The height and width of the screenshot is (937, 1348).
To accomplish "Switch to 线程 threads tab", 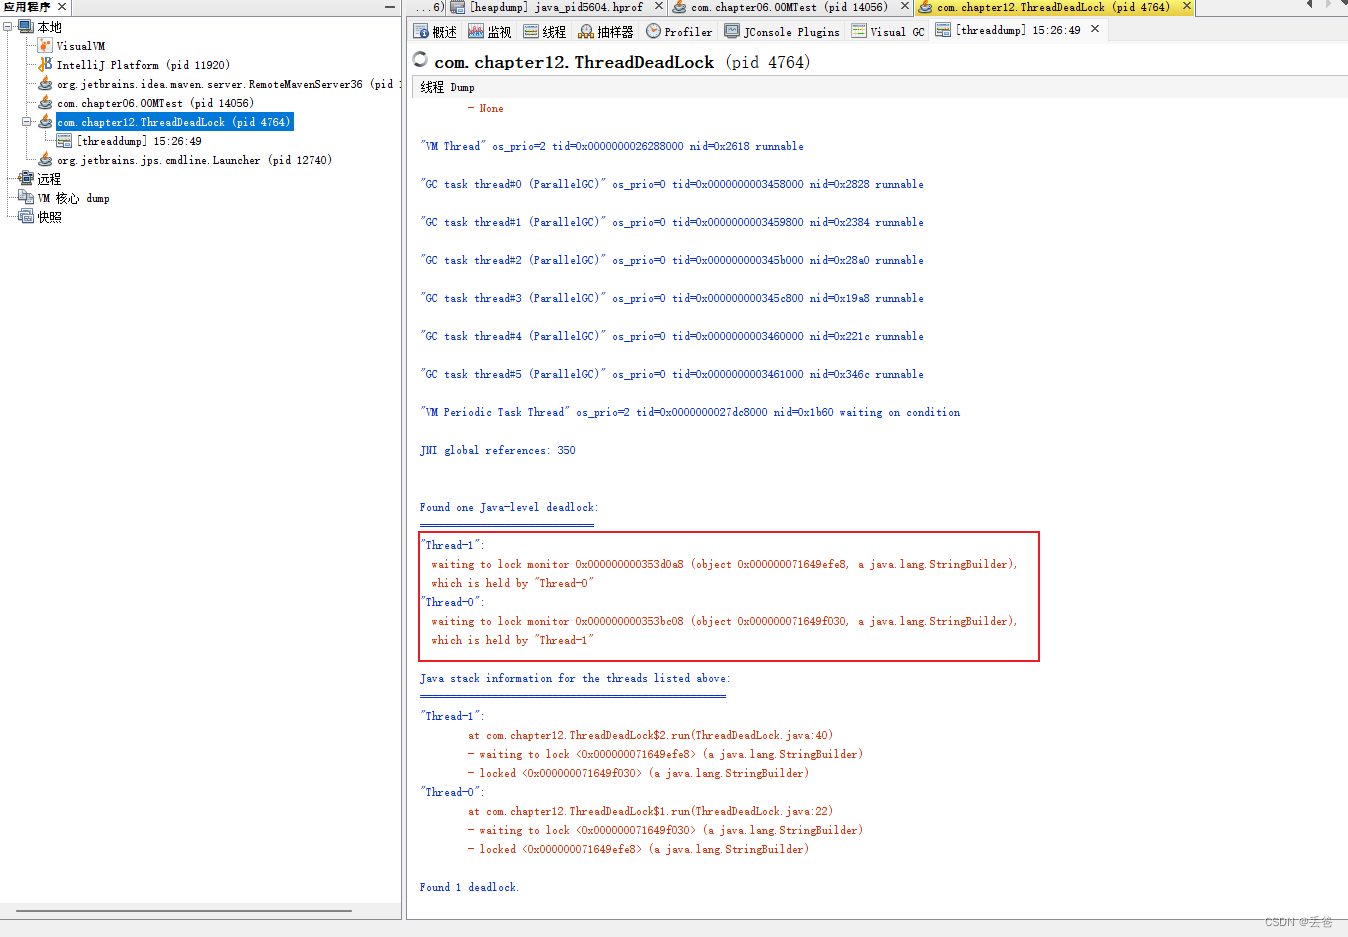I will pos(545,32).
